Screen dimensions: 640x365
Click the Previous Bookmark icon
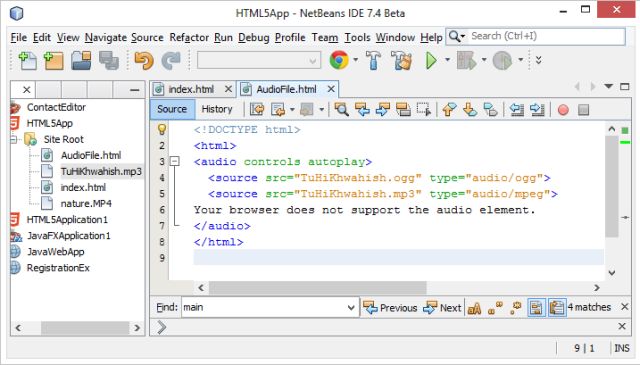[449, 109]
